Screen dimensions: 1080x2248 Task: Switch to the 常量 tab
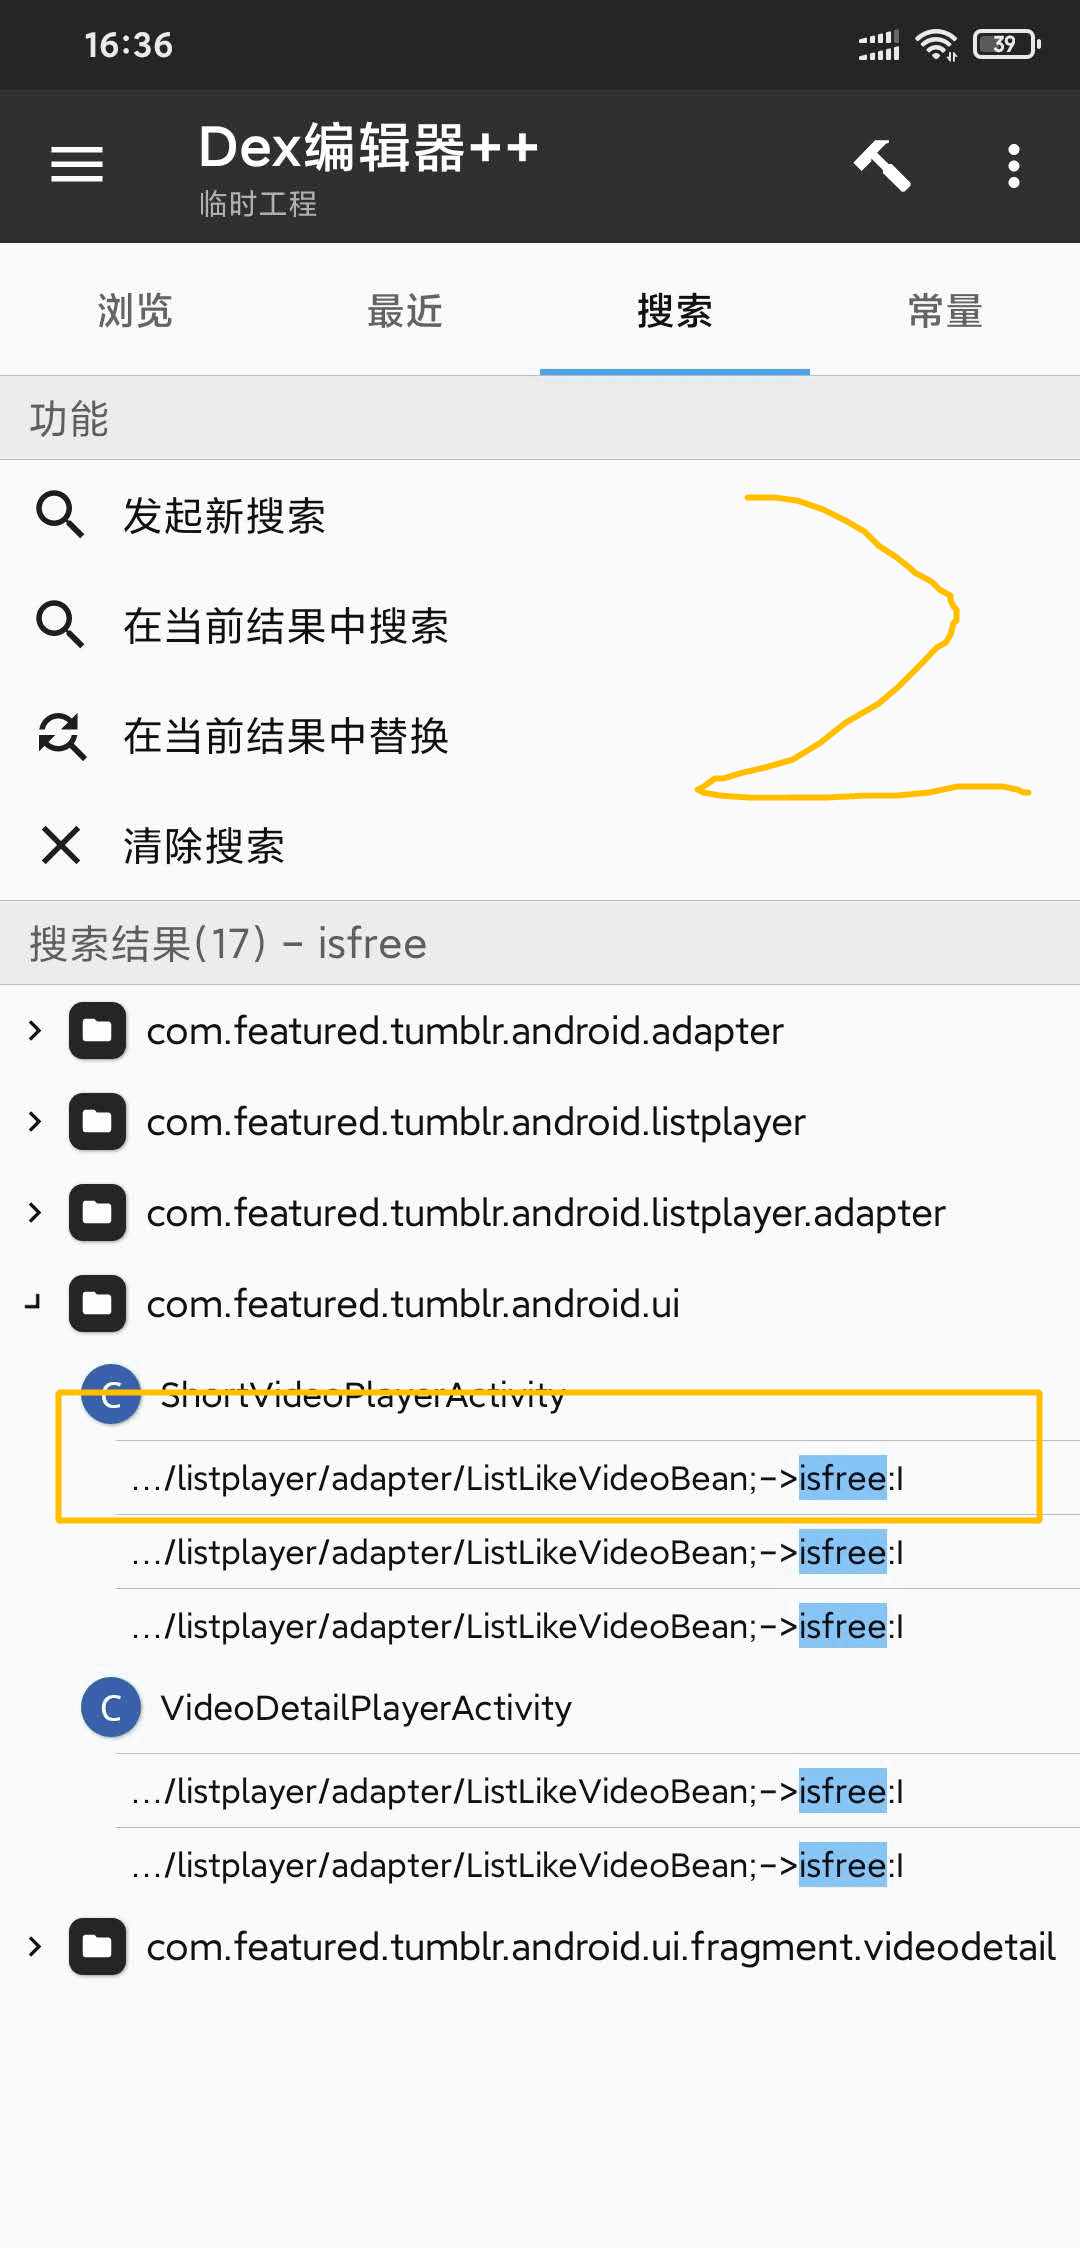(x=945, y=311)
